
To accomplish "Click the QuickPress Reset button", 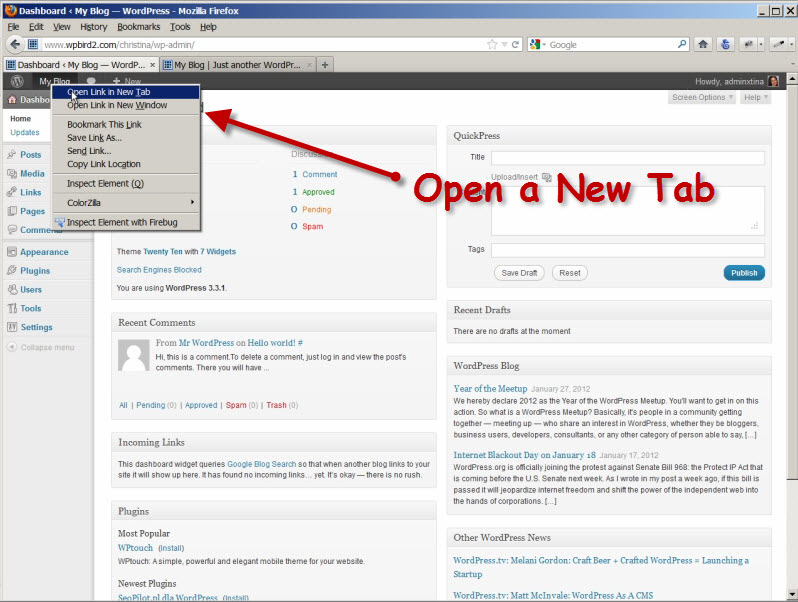I will [x=569, y=273].
